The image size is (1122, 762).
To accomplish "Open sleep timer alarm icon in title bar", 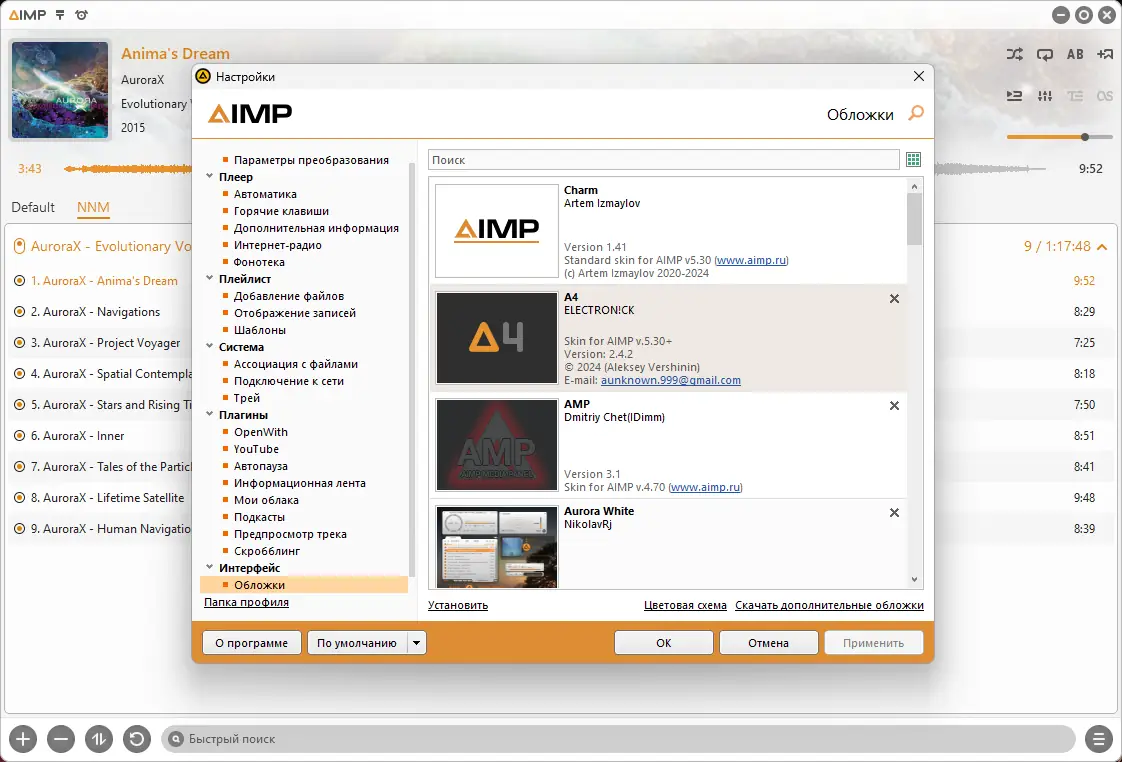I will [82, 14].
